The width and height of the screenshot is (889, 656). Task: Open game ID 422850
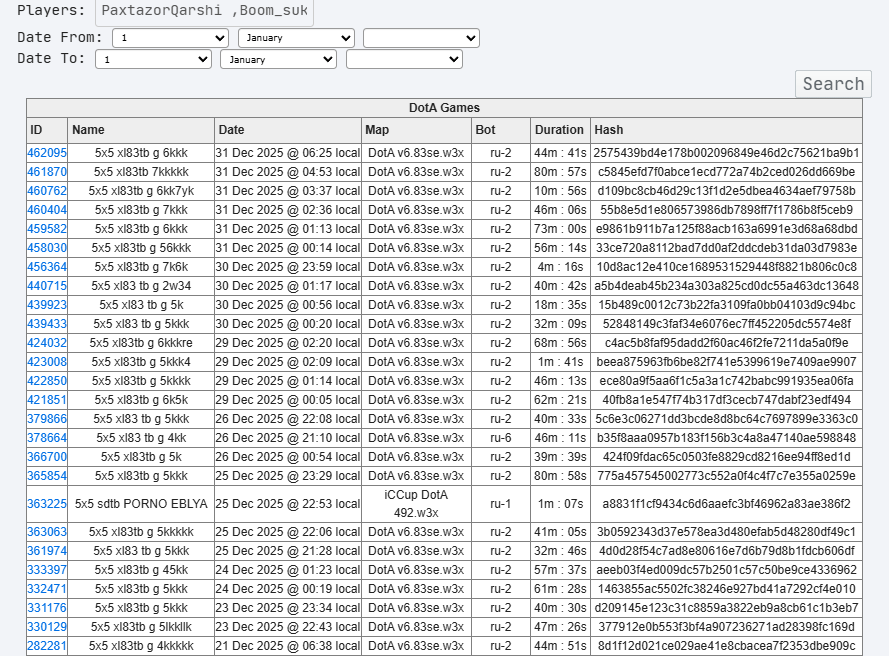47,381
